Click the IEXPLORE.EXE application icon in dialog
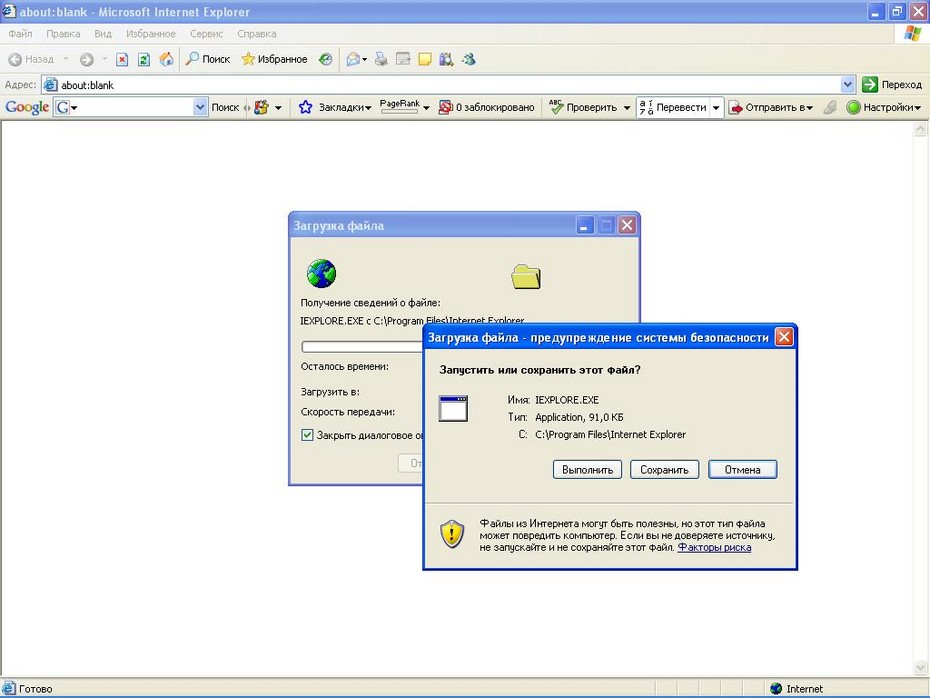The image size is (930, 698). [x=453, y=409]
